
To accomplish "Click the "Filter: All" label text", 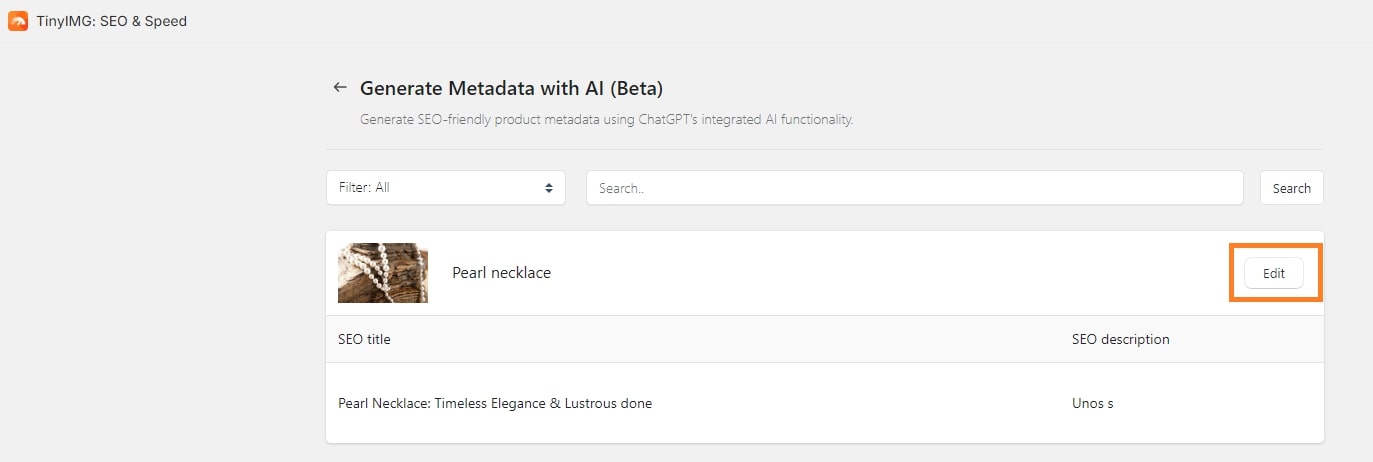I will tap(364, 188).
